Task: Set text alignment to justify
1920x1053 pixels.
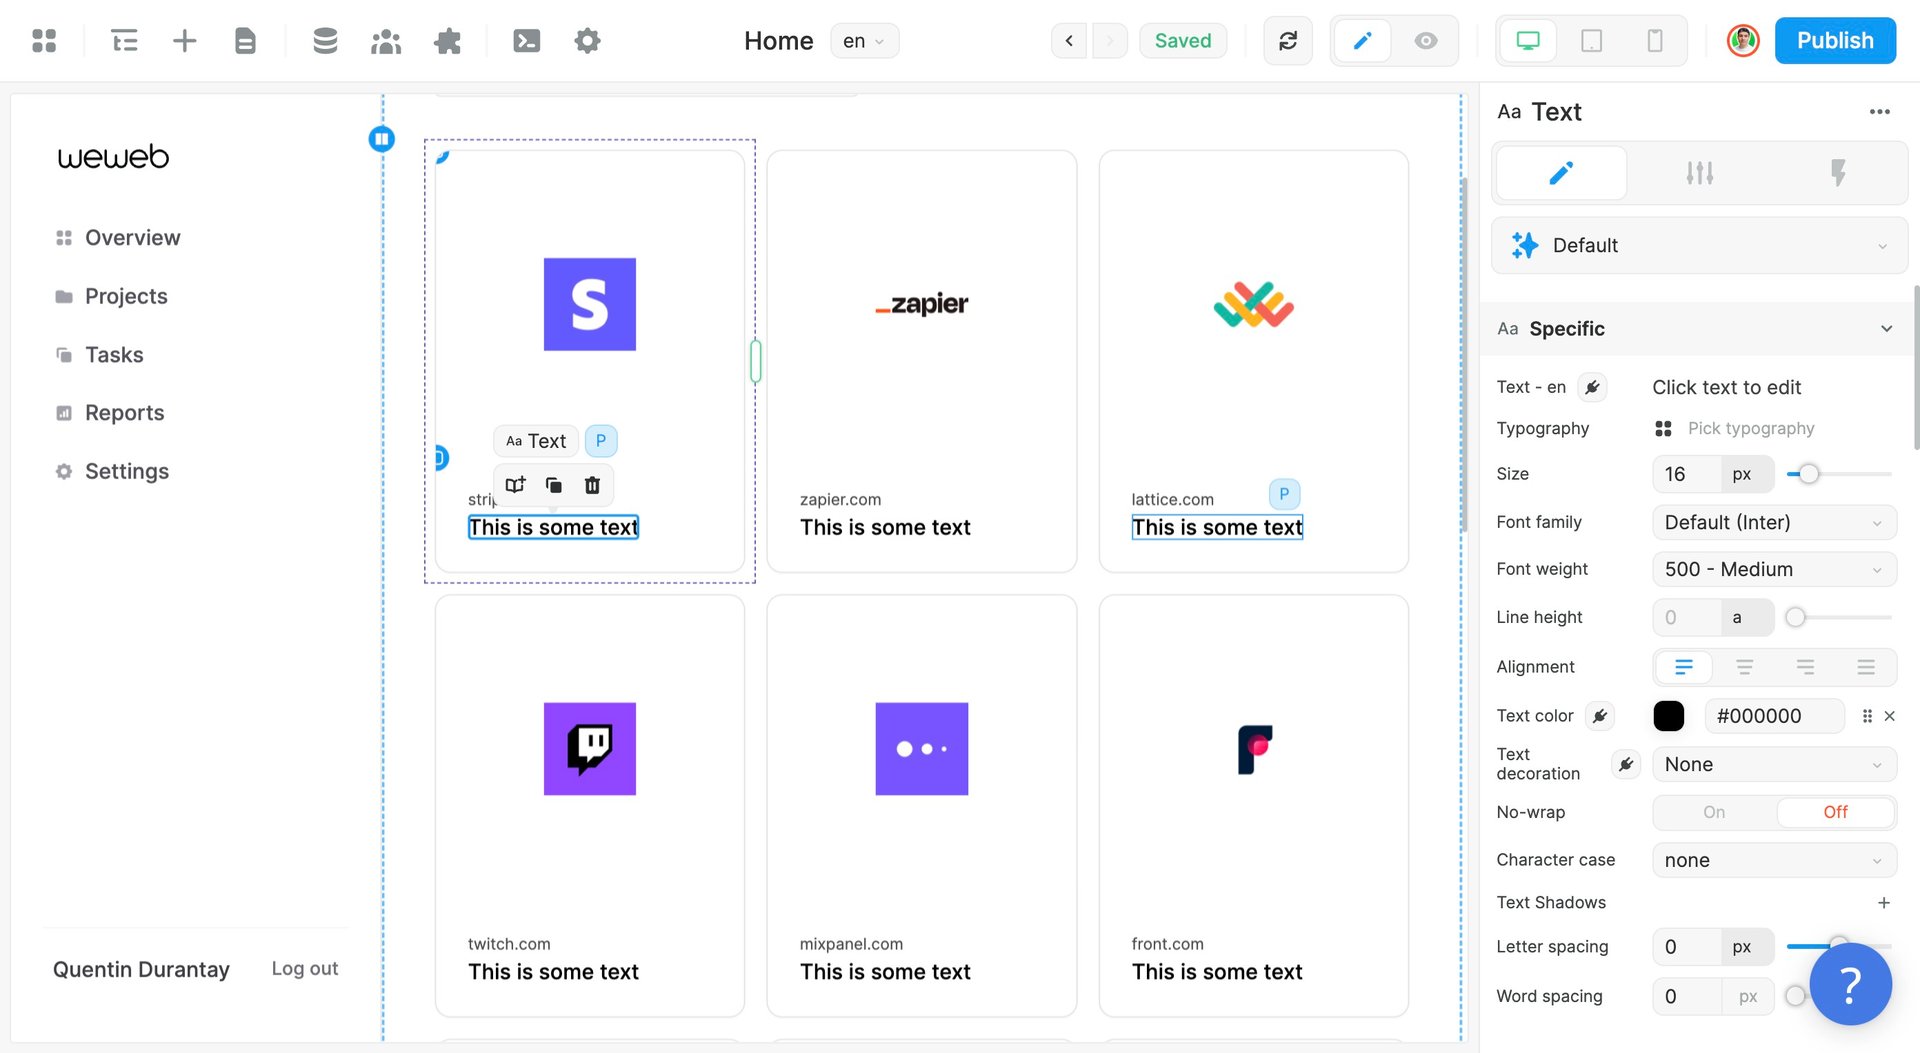Action: click(1866, 667)
